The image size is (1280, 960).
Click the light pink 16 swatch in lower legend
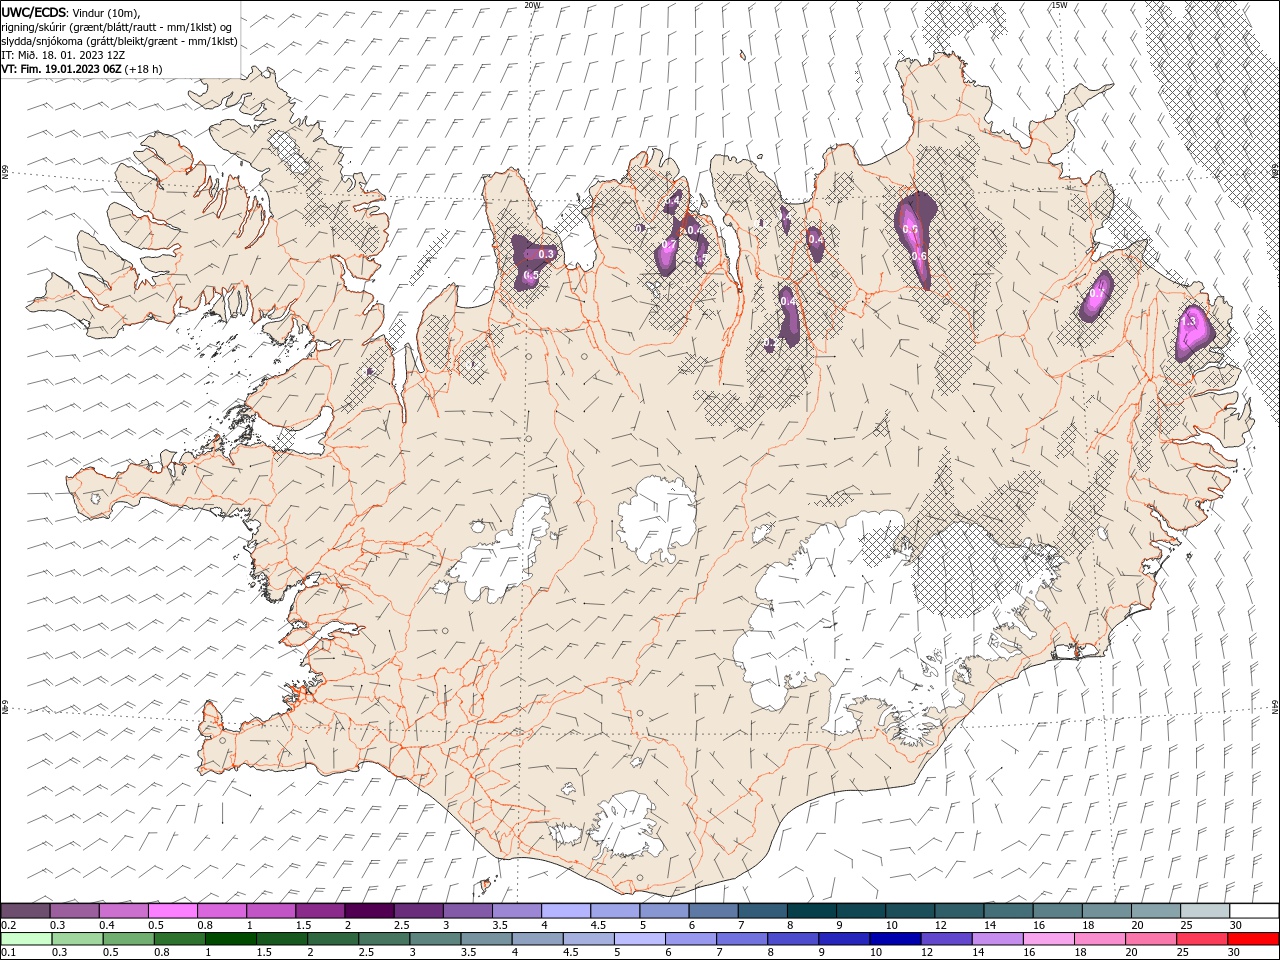1047,939
